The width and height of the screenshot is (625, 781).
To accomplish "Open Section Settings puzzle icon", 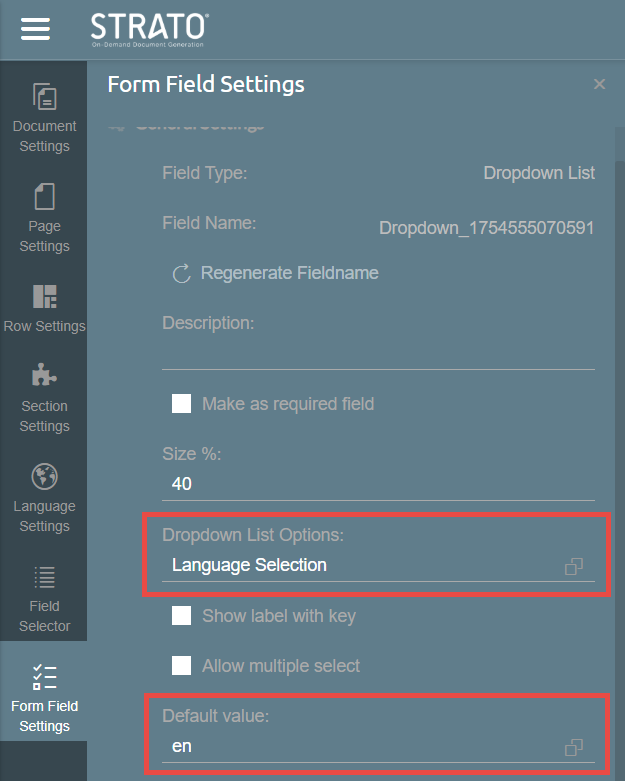I will (44, 375).
